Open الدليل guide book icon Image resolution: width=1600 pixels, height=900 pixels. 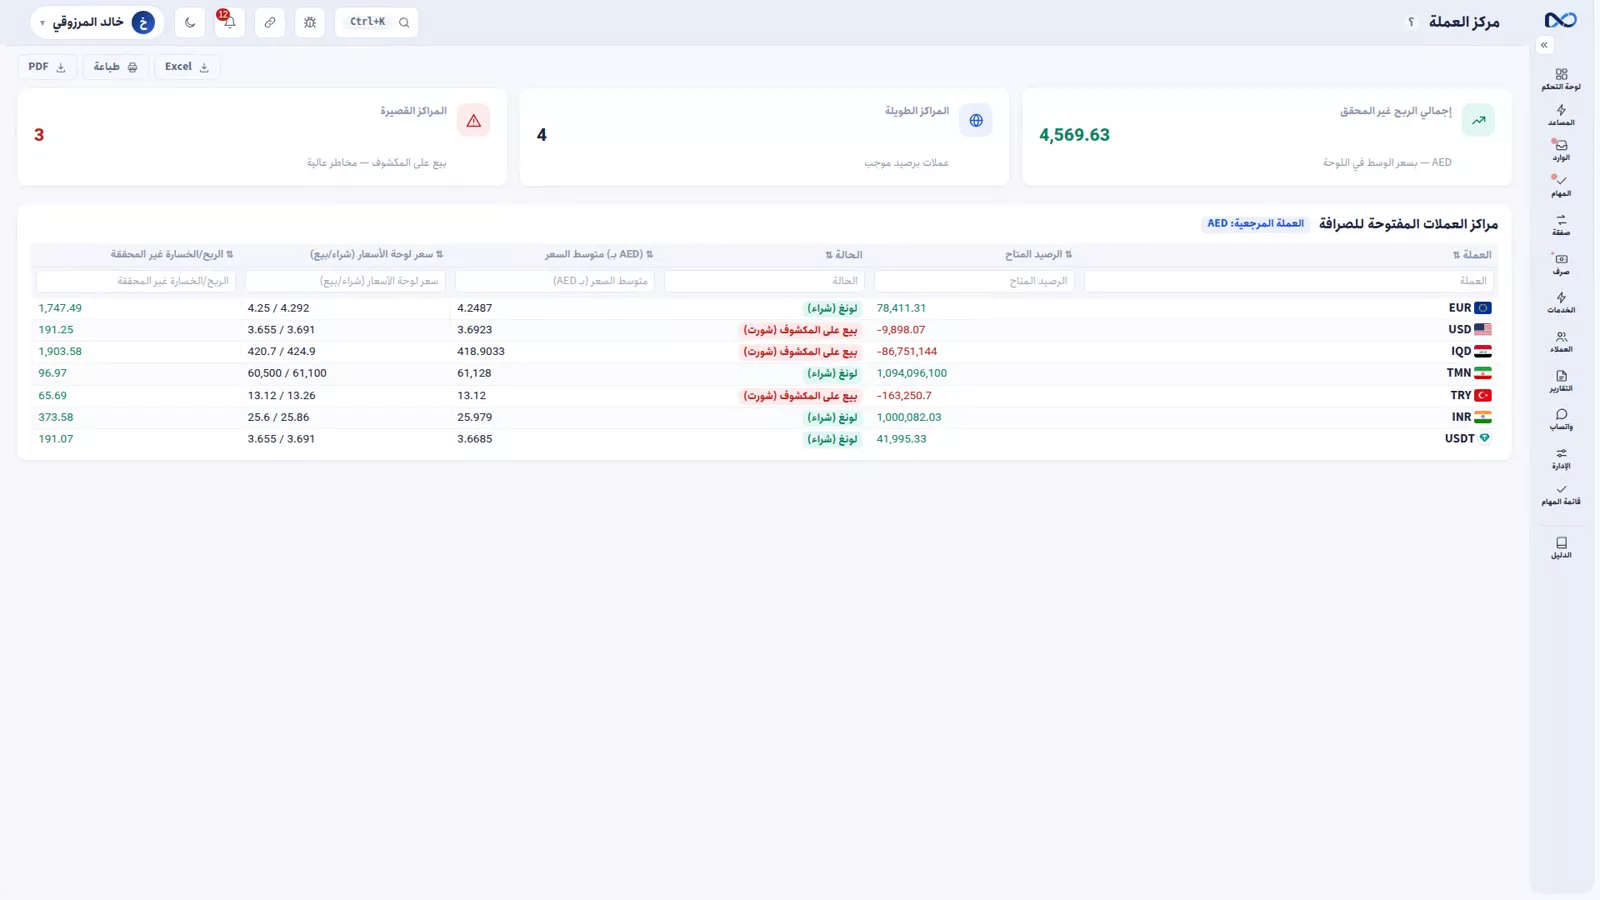point(1561,547)
